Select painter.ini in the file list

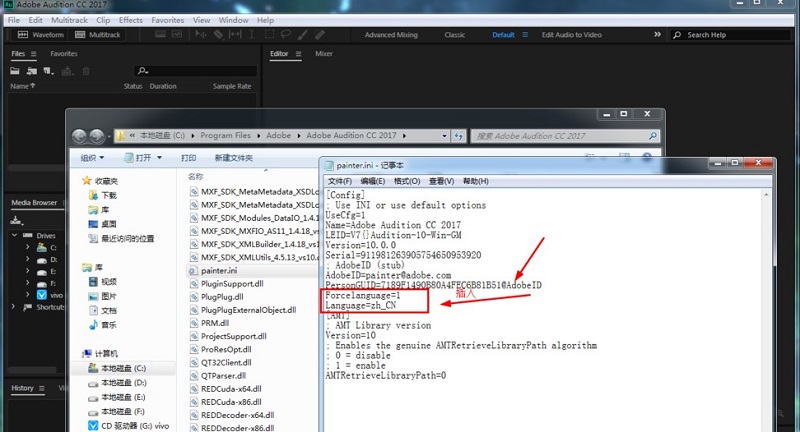[x=217, y=270]
